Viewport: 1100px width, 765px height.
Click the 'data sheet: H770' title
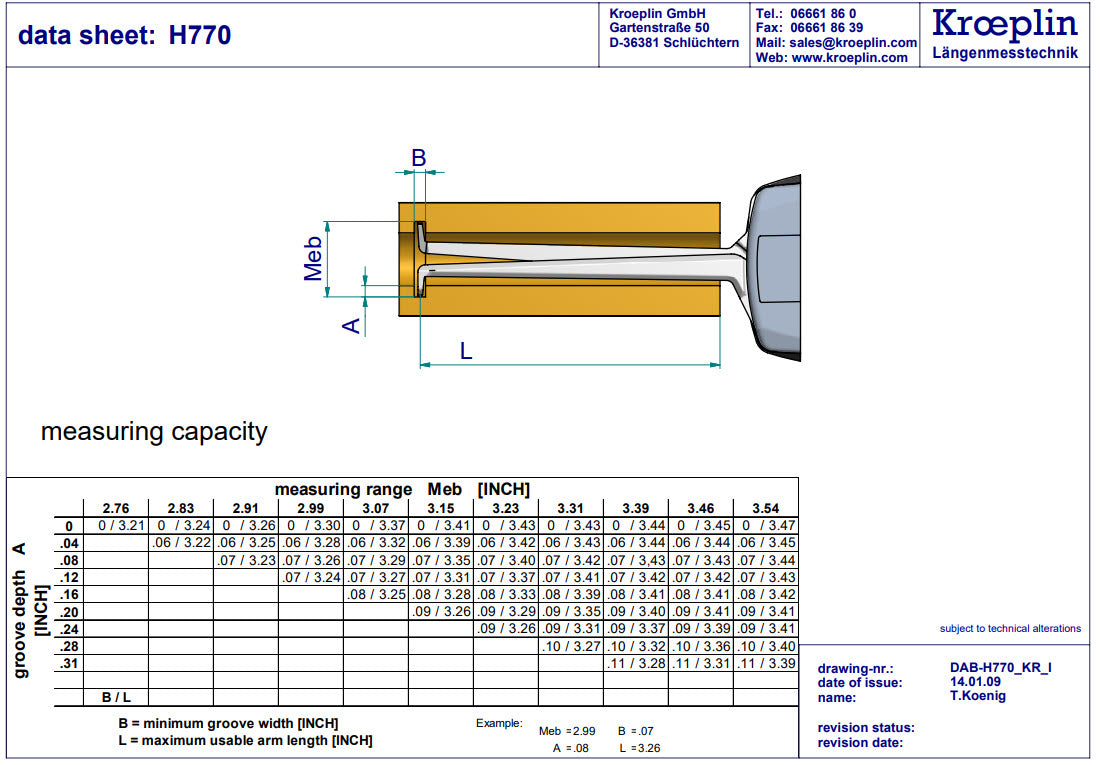125,35
